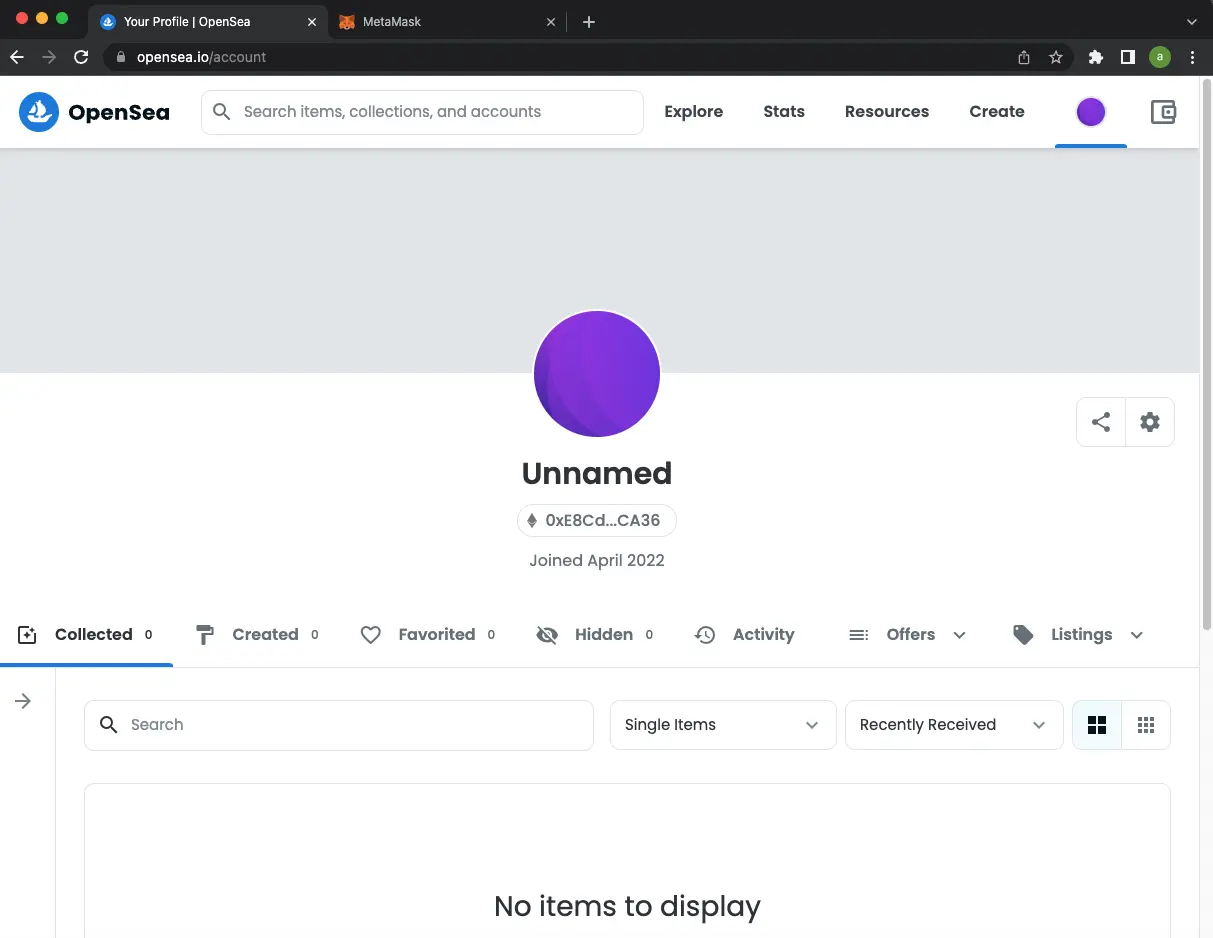Image resolution: width=1213 pixels, height=938 pixels.
Task: Open the Explore menu
Action: tap(693, 112)
